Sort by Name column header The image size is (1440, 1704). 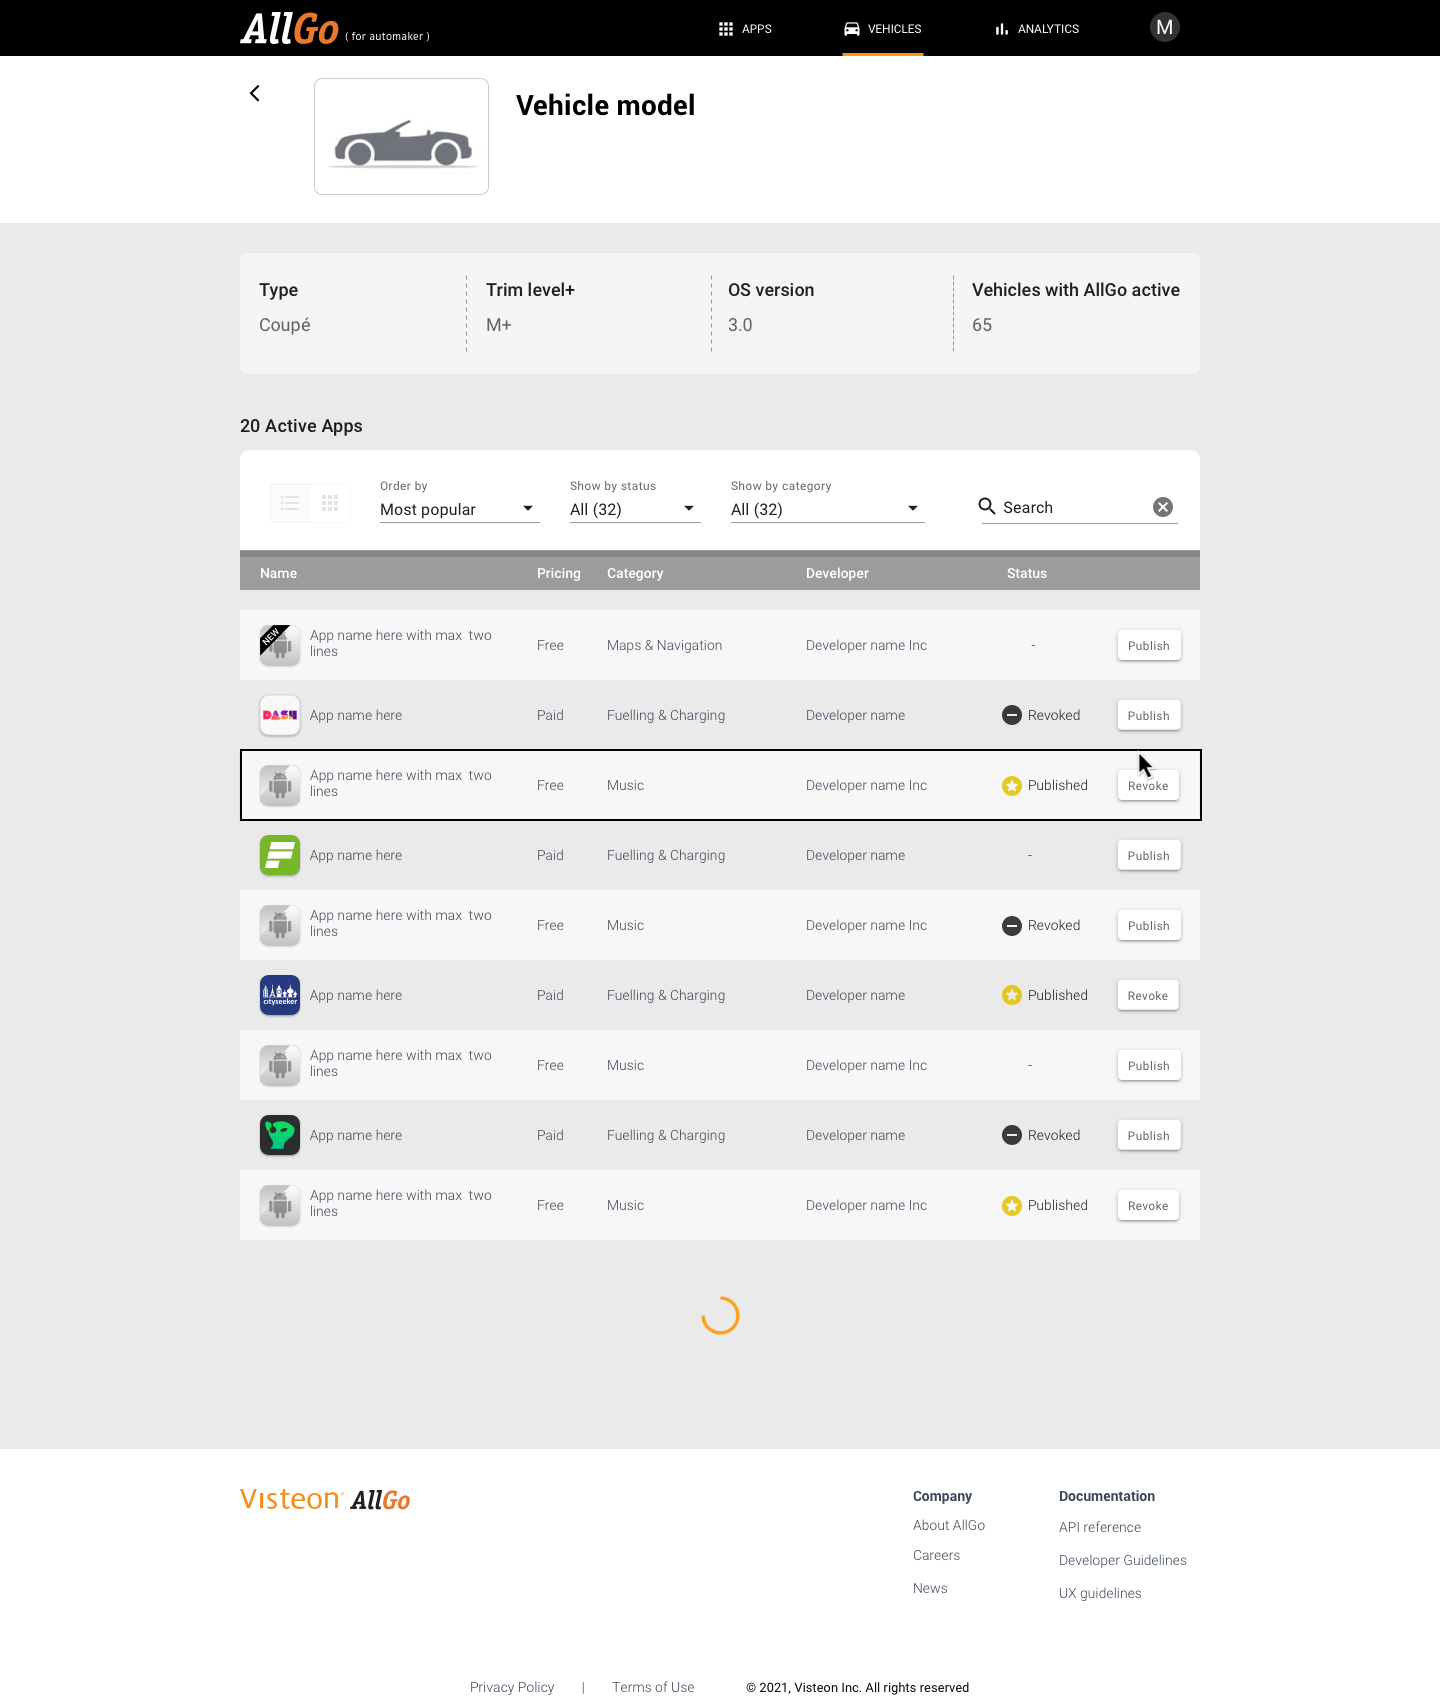pos(278,573)
